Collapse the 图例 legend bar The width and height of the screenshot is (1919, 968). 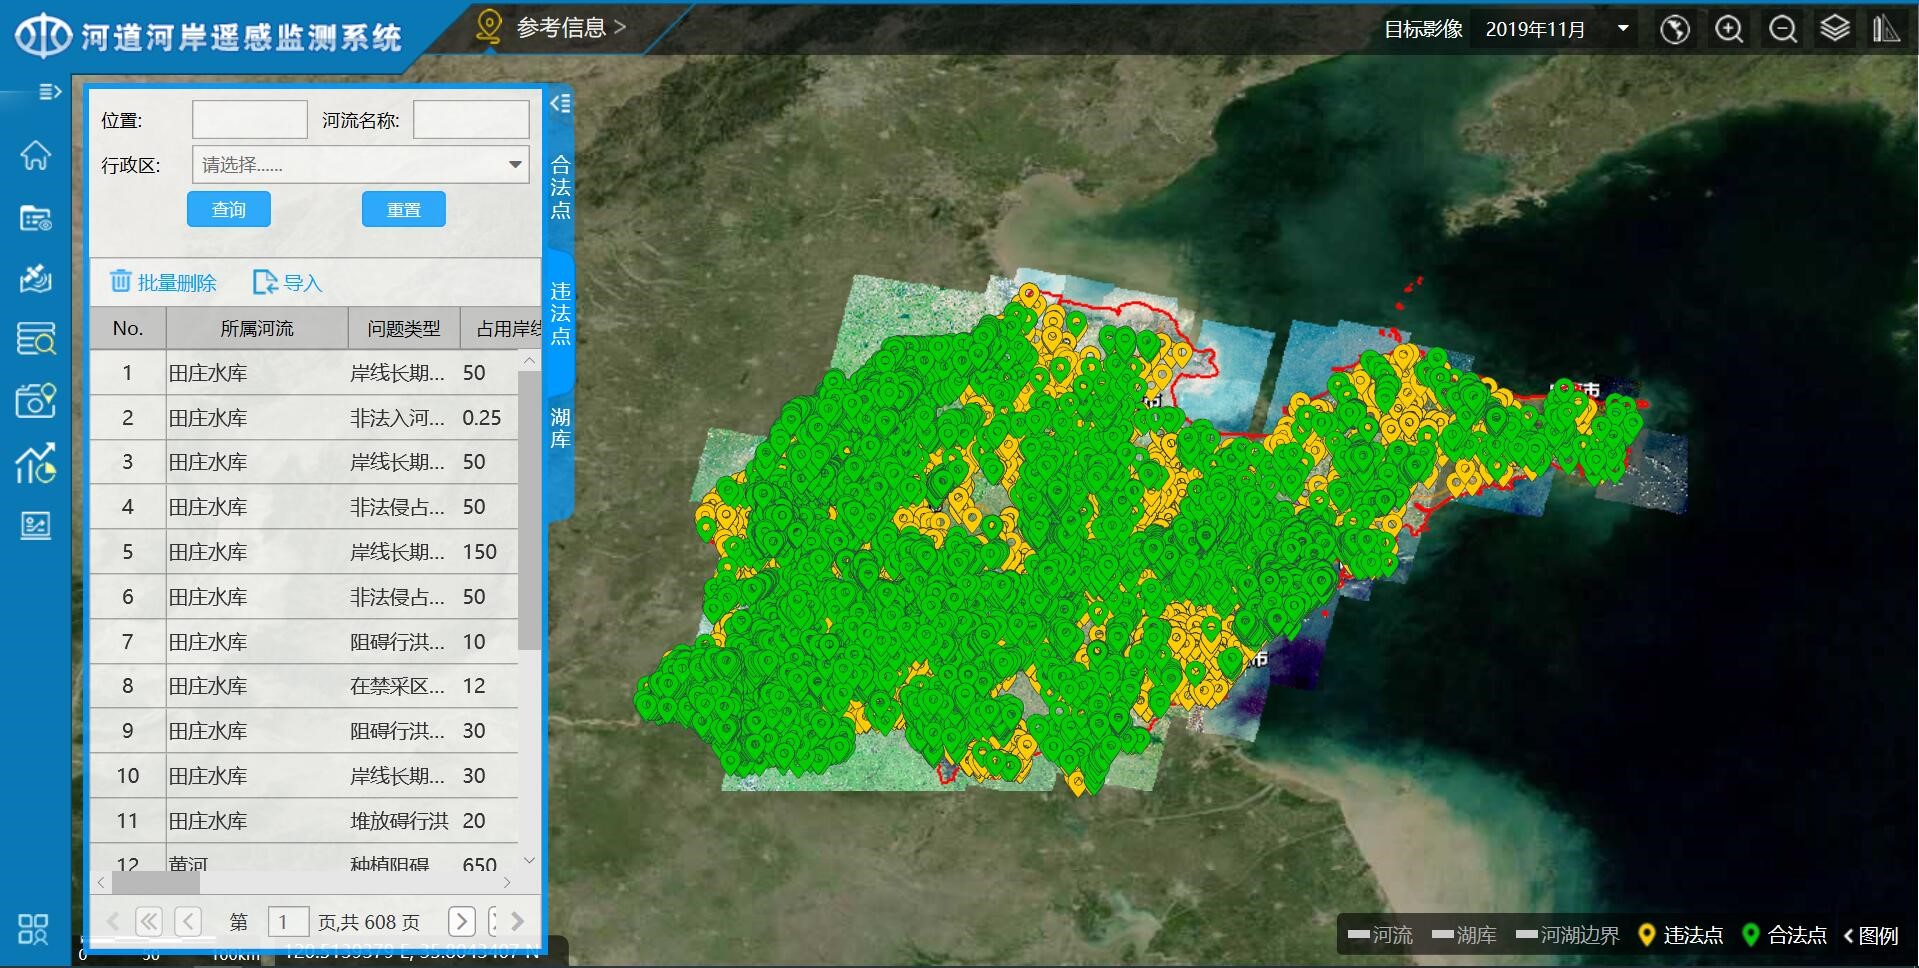tap(1871, 935)
